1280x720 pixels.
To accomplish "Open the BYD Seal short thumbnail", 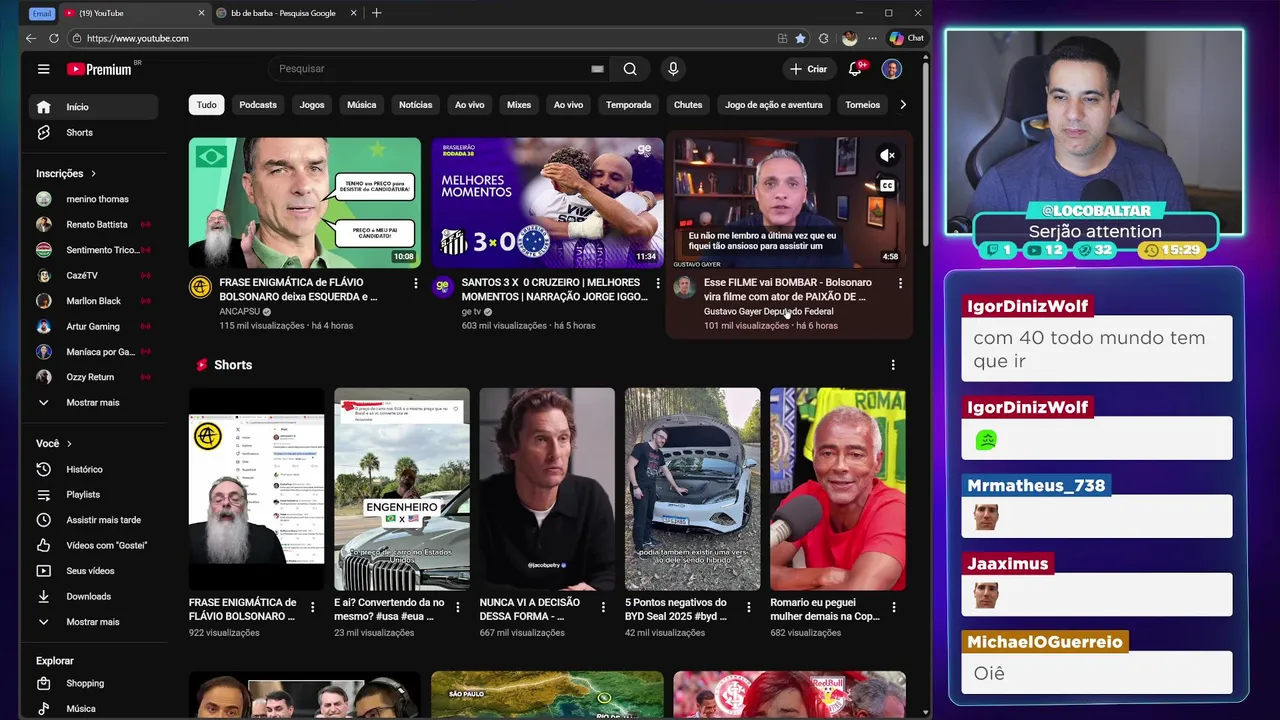I will pos(692,489).
